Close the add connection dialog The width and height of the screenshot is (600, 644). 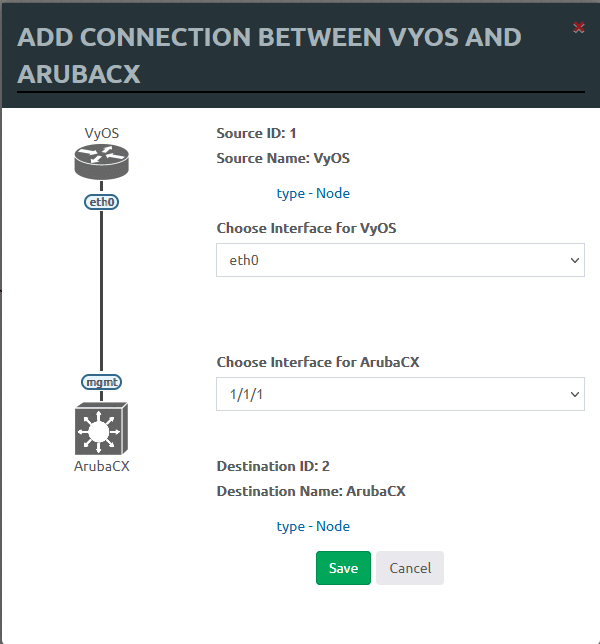[578, 28]
